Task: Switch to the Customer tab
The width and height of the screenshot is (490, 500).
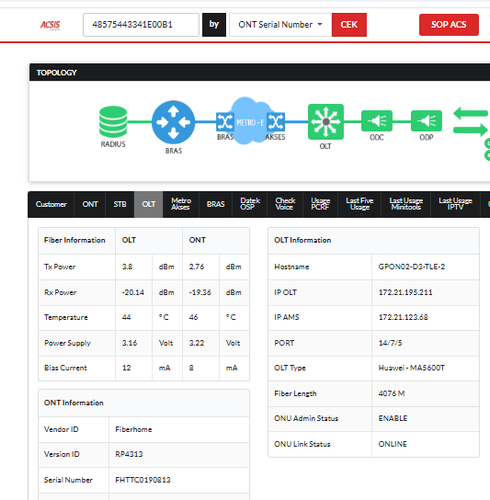Action: click(51, 204)
